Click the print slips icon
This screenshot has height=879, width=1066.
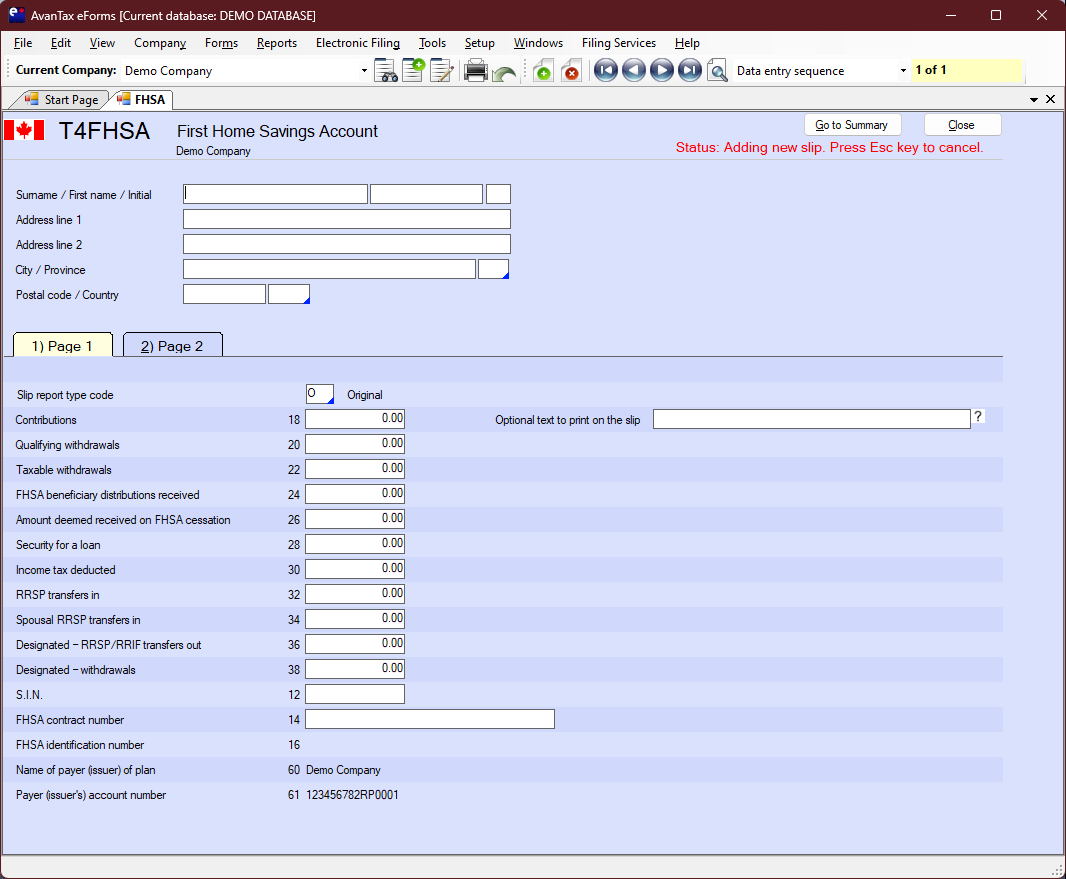click(x=476, y=70)
